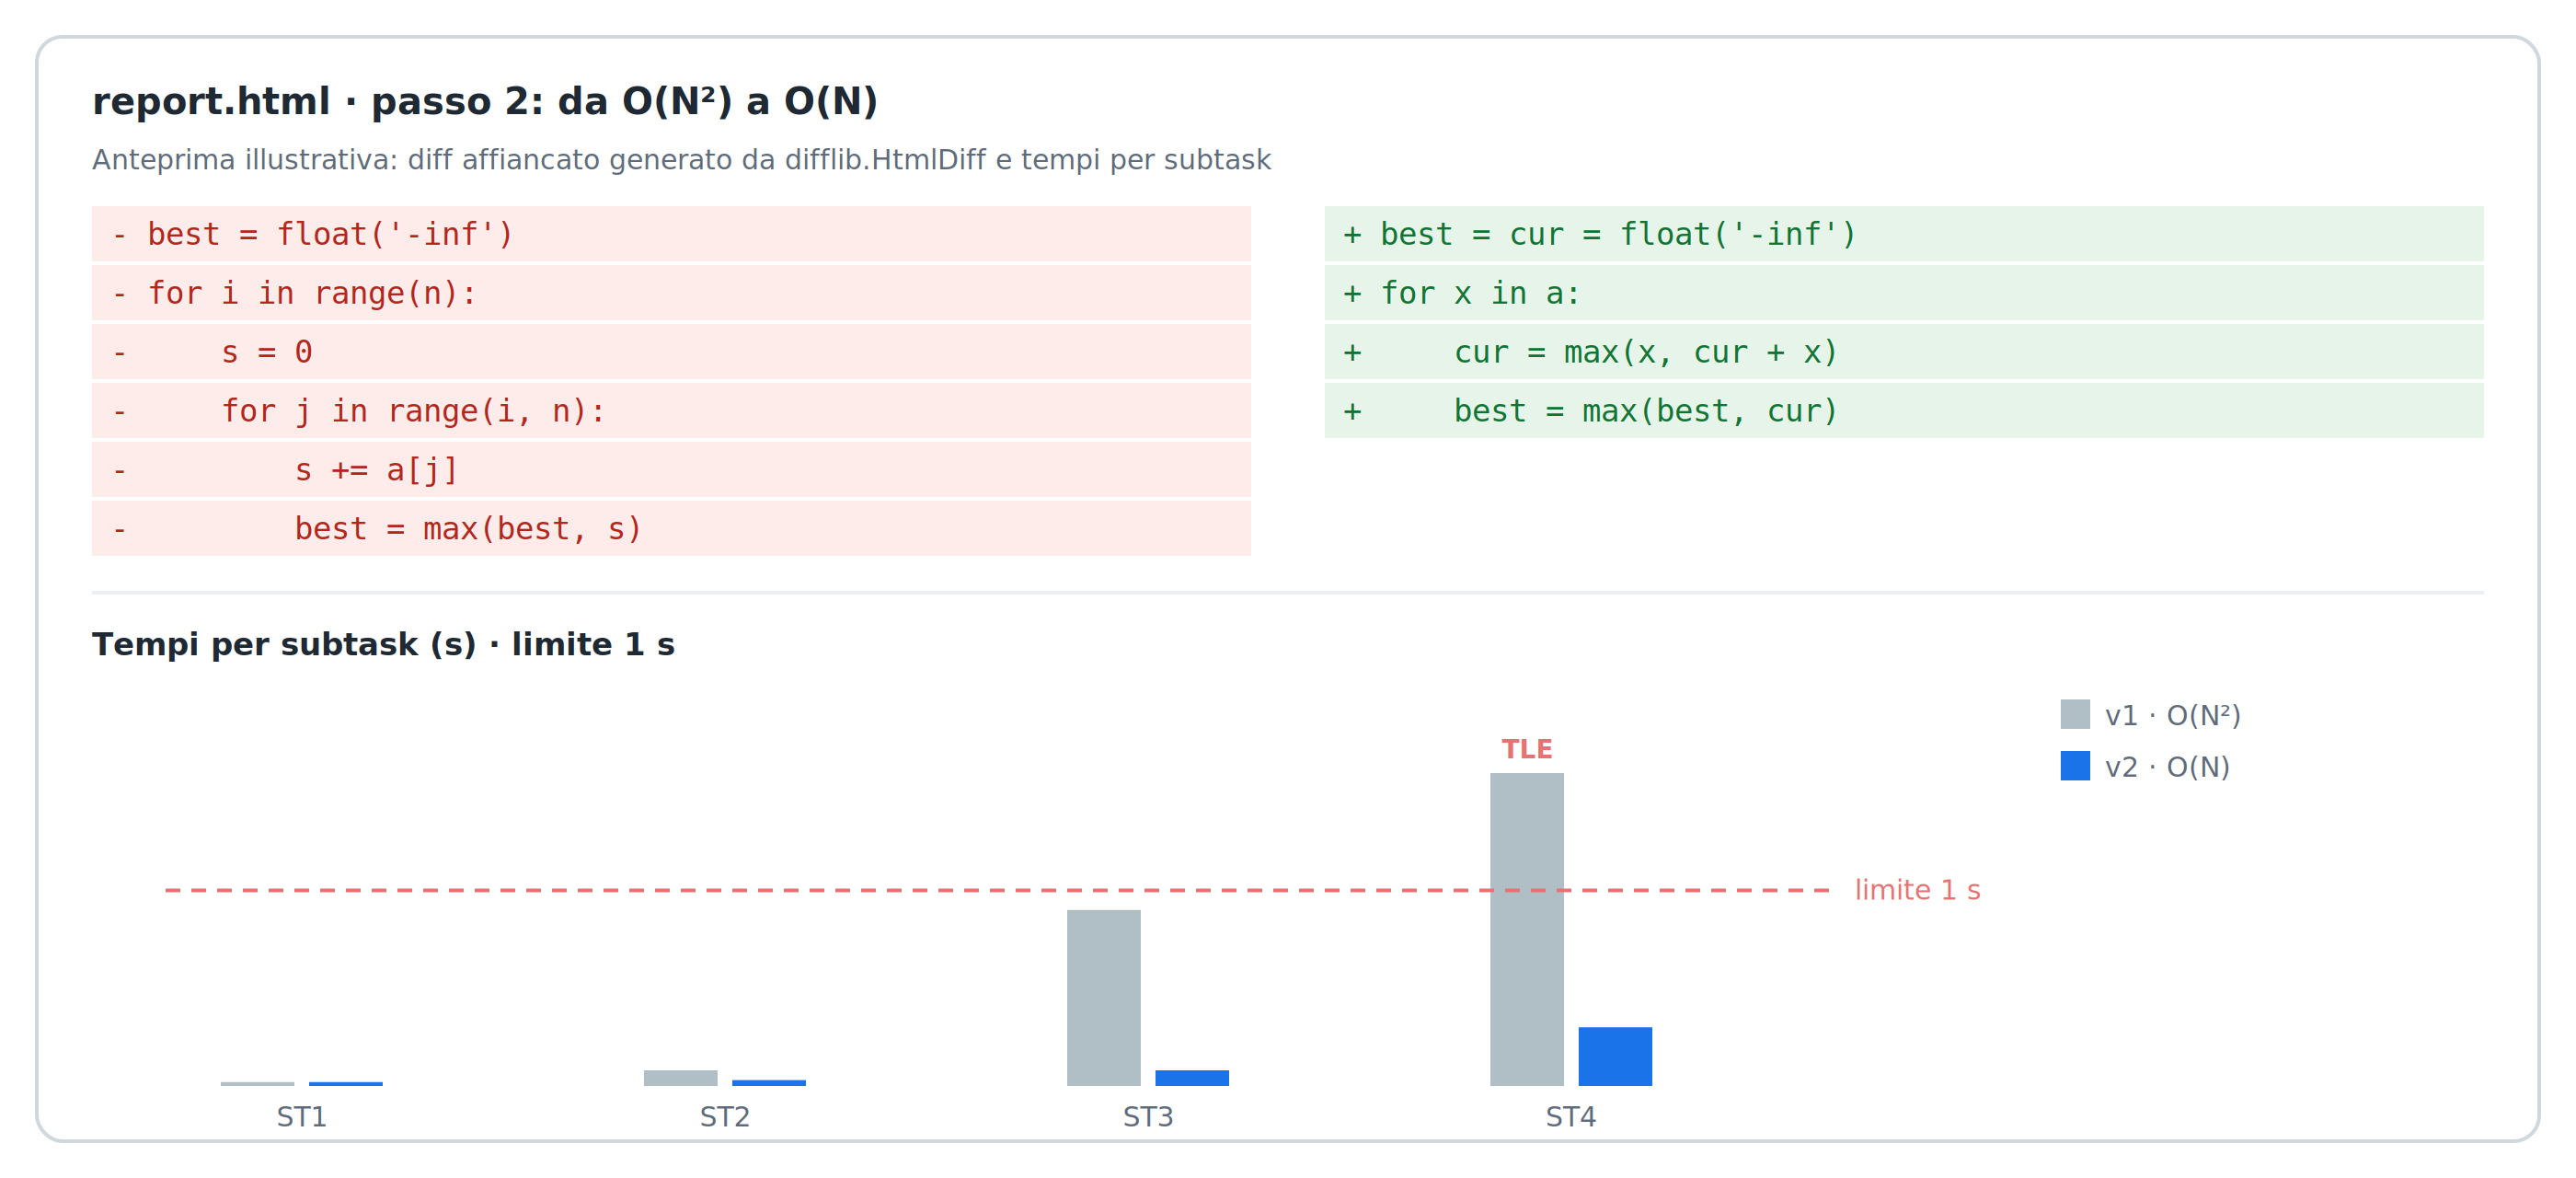Click the blue v2 bar for ST3
2576x1178 pixels.
tap(1192, 1078)
